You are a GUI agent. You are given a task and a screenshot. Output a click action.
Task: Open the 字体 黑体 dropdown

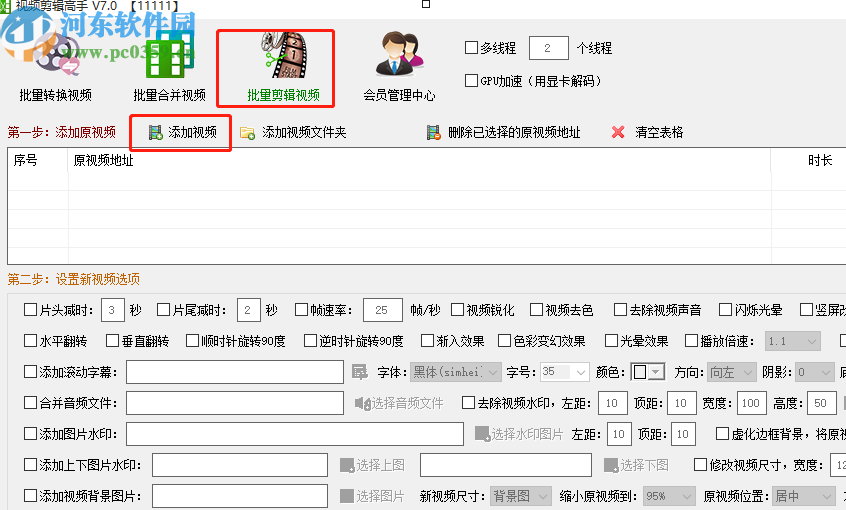pyautogui.click(x=456, y=372)
